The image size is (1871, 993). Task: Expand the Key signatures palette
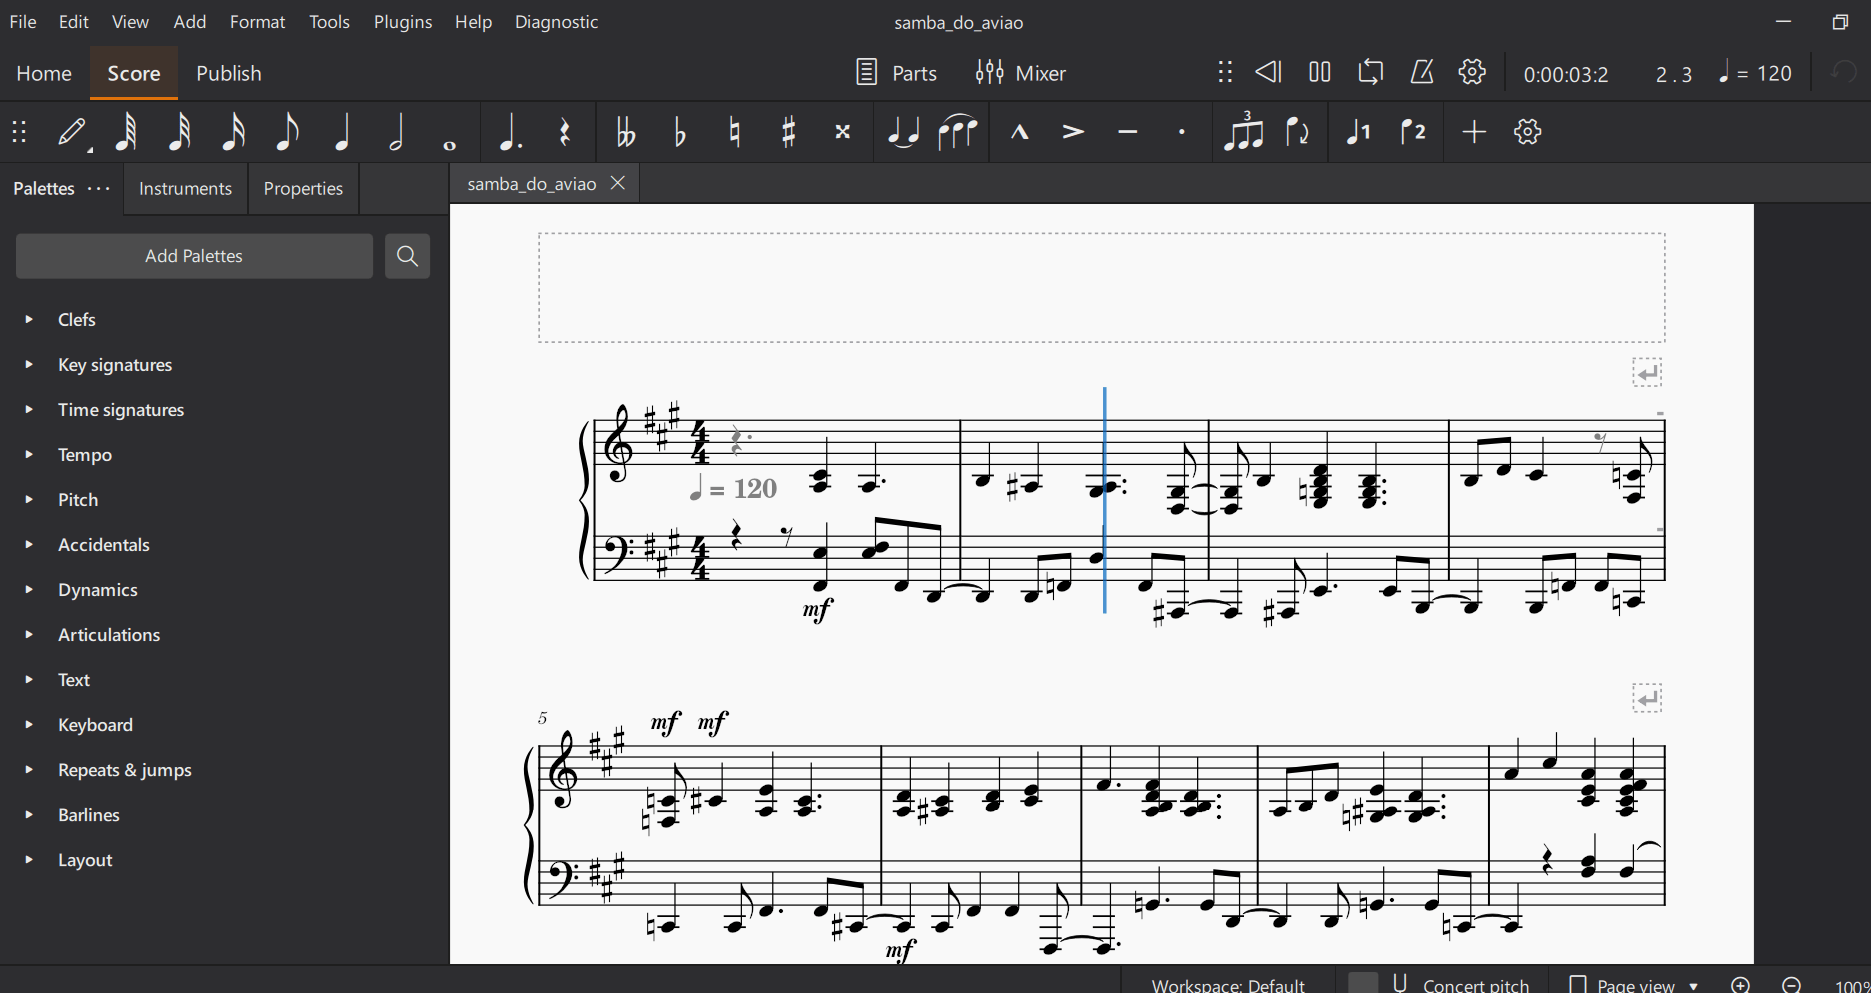(29, 364)
